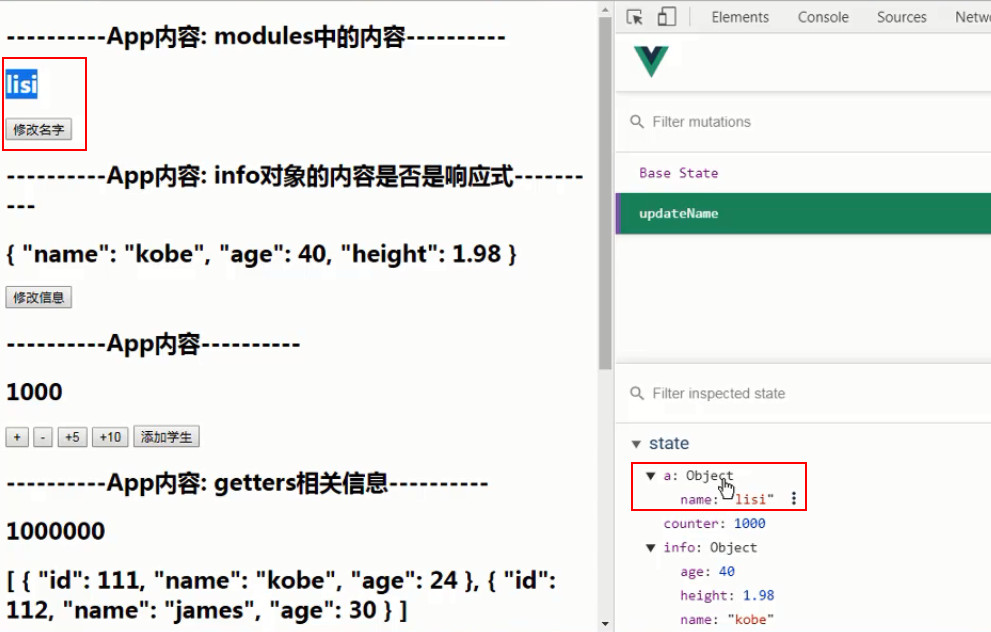The image size is (991, 632).
Task: Select the updateName mutation entry
Action: 803,213
